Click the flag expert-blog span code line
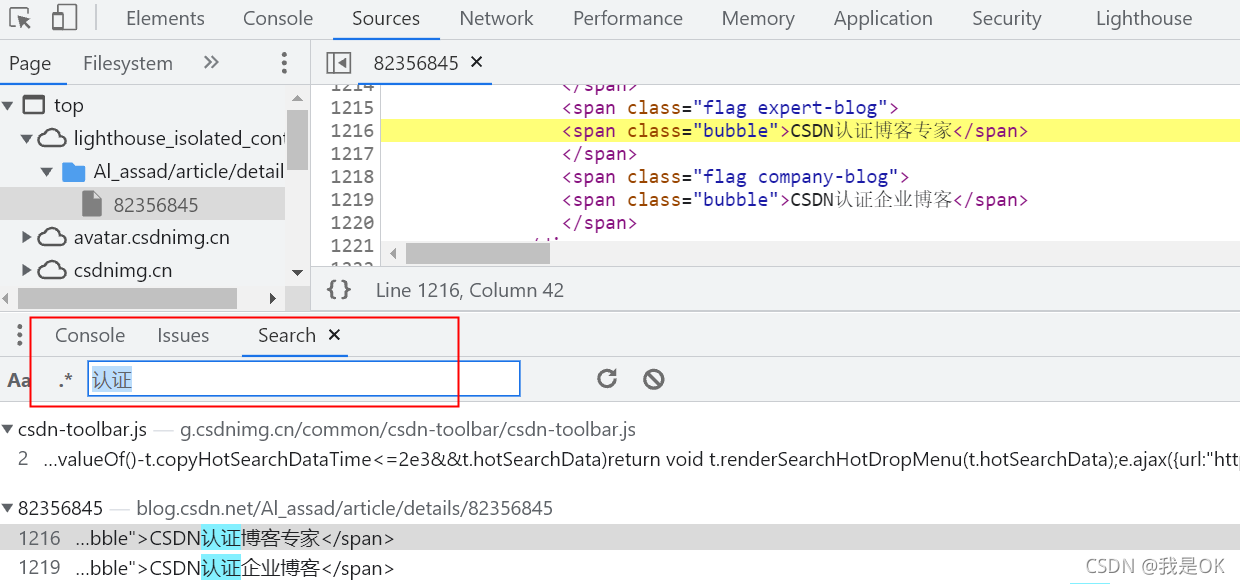This screenshot has width=1240, height=584. click(x=730, y=108)
